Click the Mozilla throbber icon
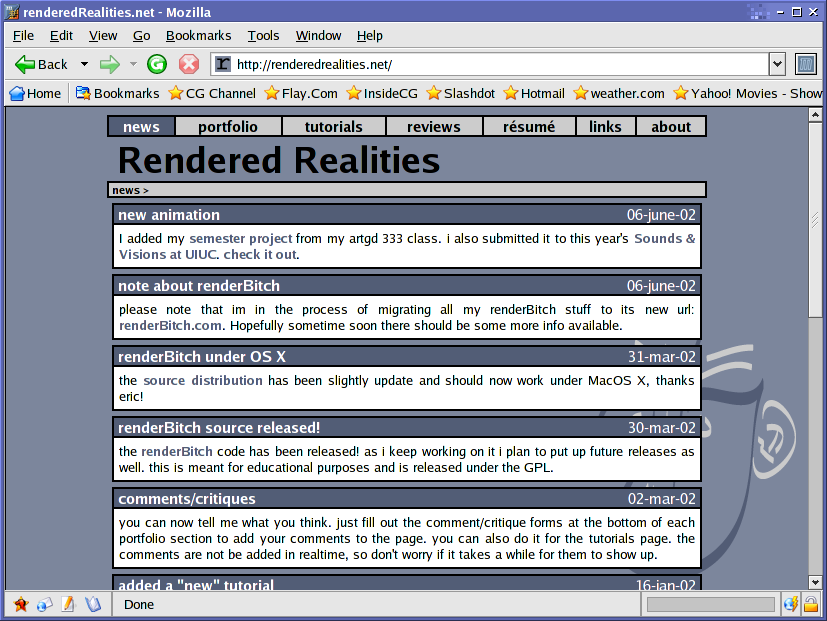The height and width of the screenshot is (621, 827). tap(805, 64)
